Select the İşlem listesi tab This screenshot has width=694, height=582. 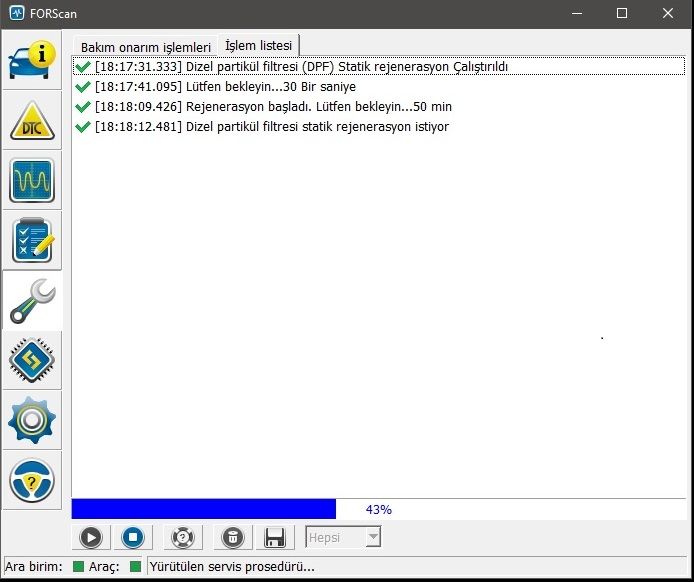pos(258,45)
